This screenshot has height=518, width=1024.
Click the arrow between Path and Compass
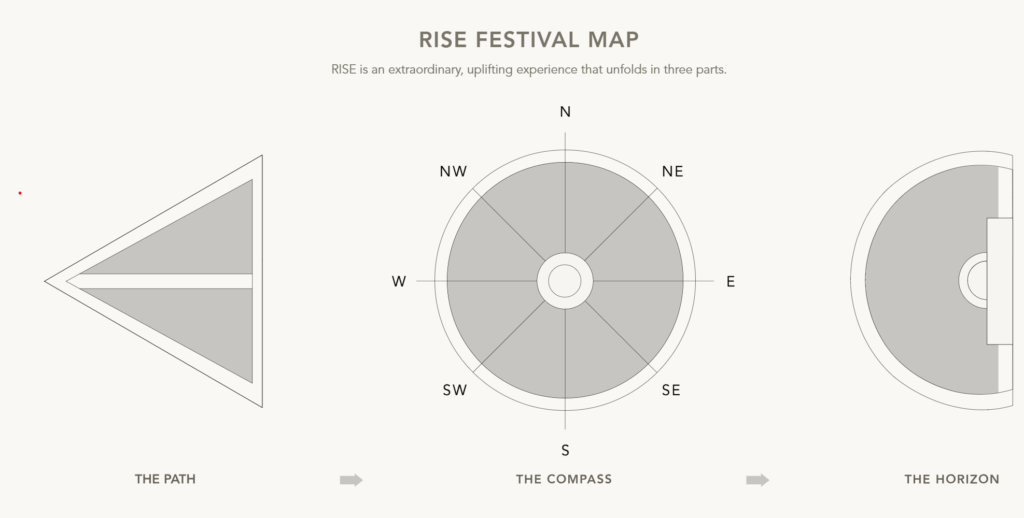351,480
